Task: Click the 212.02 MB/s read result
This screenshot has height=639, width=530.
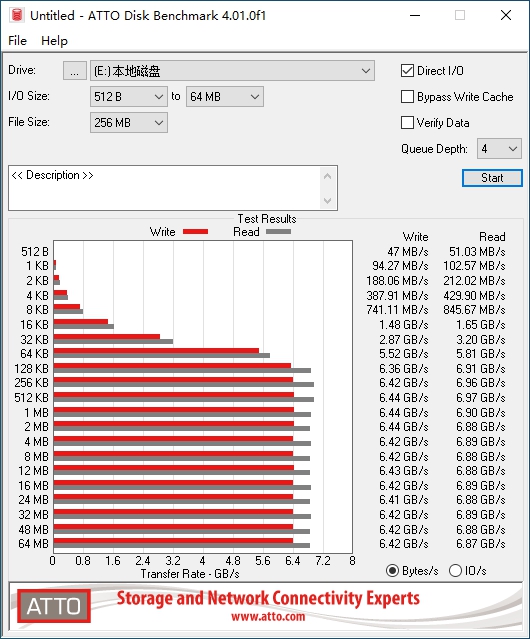Action: [475, 281]
